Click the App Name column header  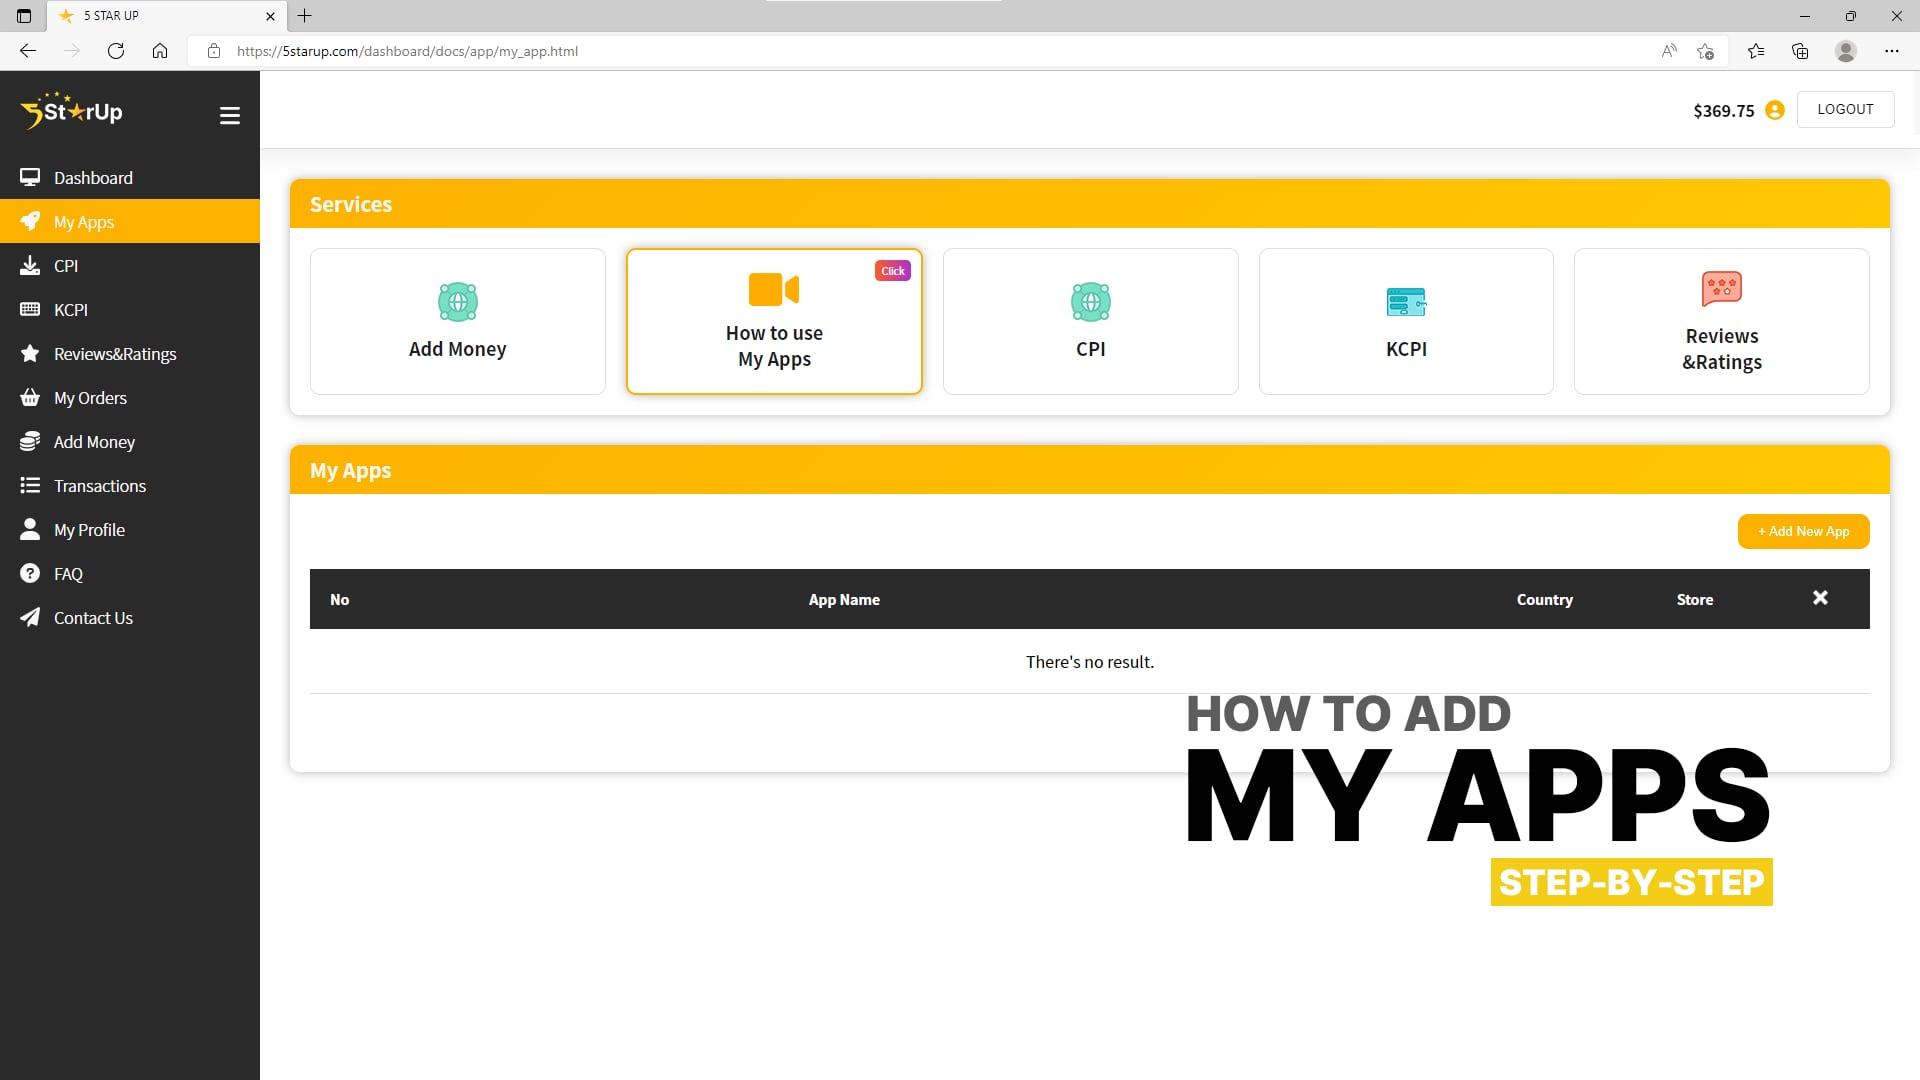click(844, 600)
